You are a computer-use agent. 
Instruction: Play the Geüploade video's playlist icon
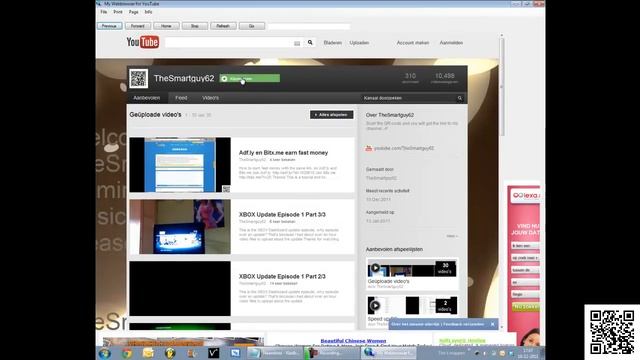tap(375, 268)
